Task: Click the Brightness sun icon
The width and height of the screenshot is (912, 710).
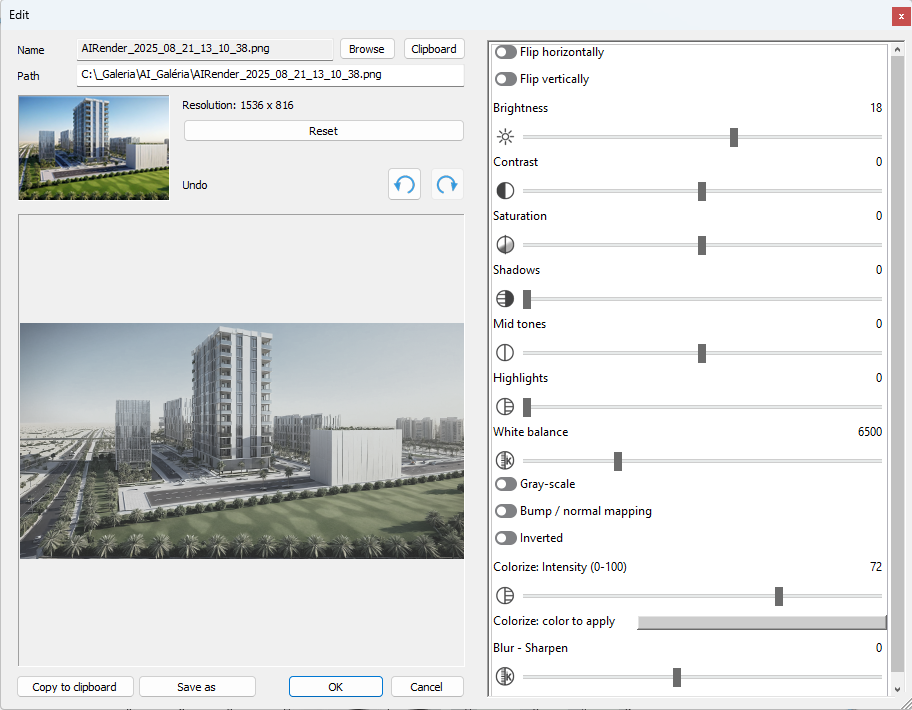Action: [505, 137]
